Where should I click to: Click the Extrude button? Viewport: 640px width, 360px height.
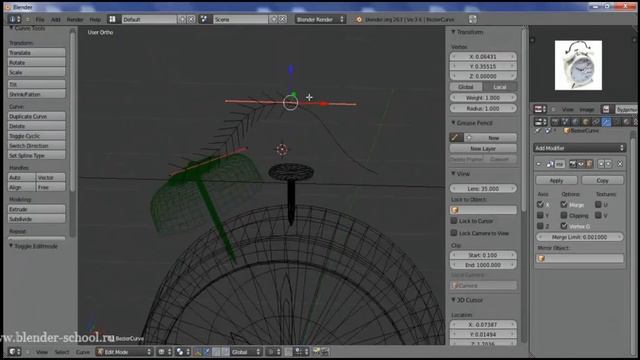(36, 209)
